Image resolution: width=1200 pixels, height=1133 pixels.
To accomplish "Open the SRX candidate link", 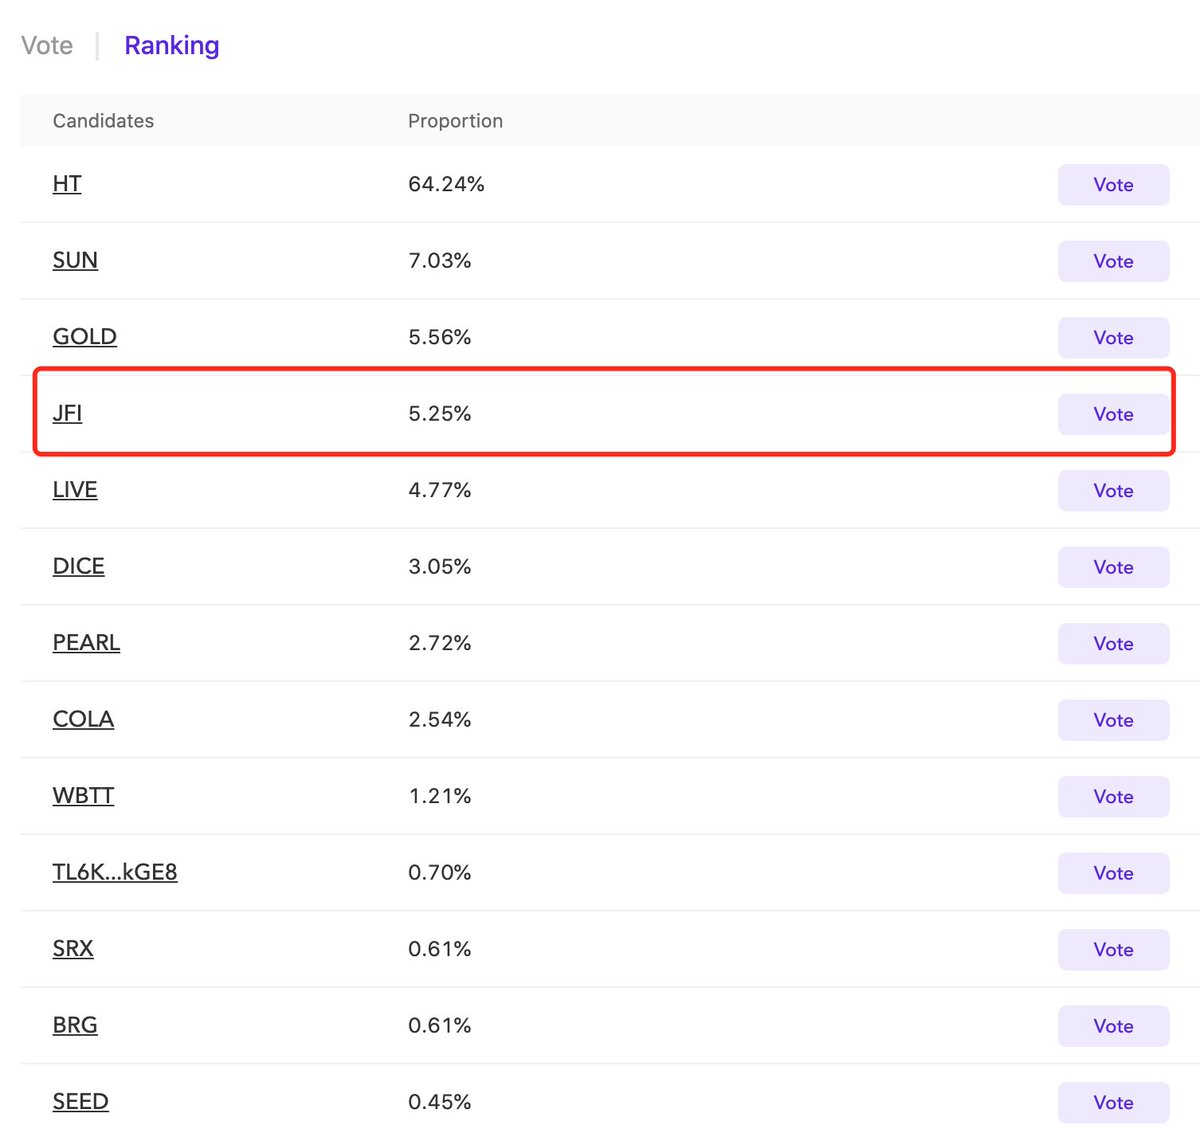I will 73,949.
